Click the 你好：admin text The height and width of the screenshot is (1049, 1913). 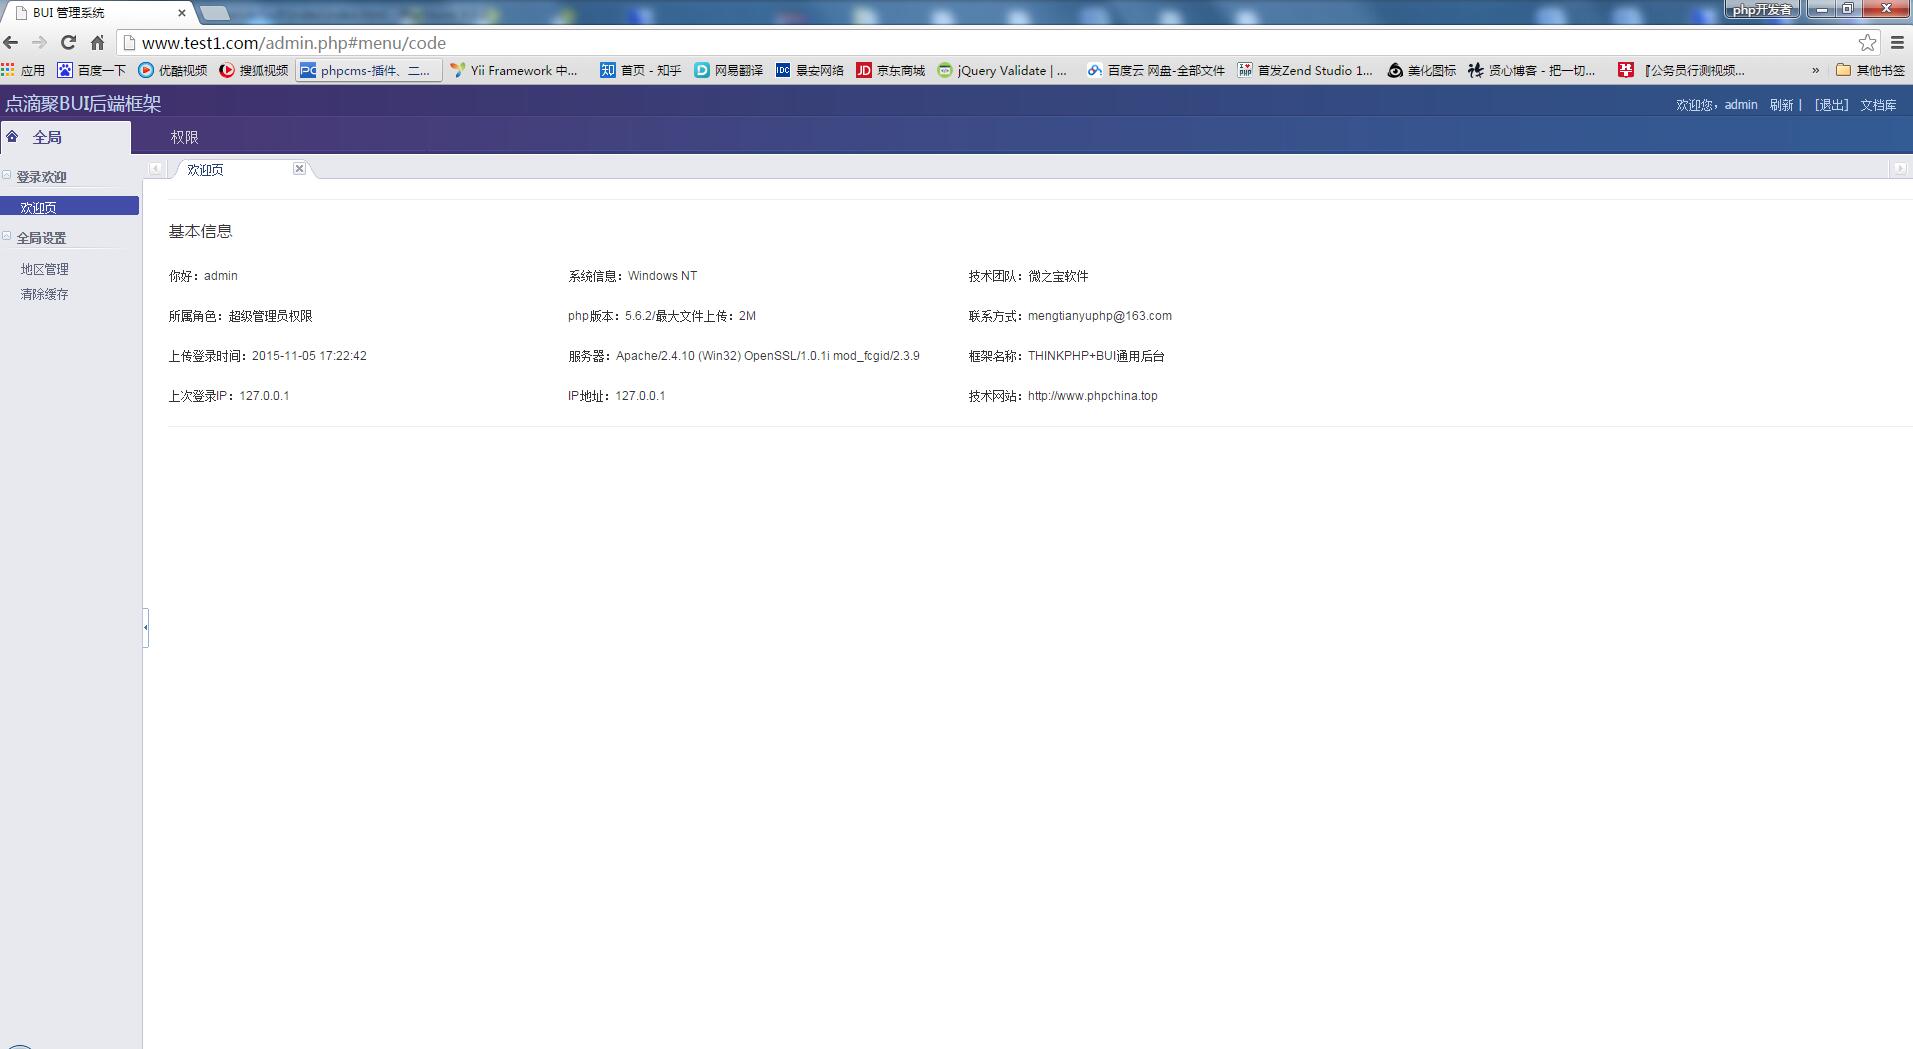click(x=203, y=276)
